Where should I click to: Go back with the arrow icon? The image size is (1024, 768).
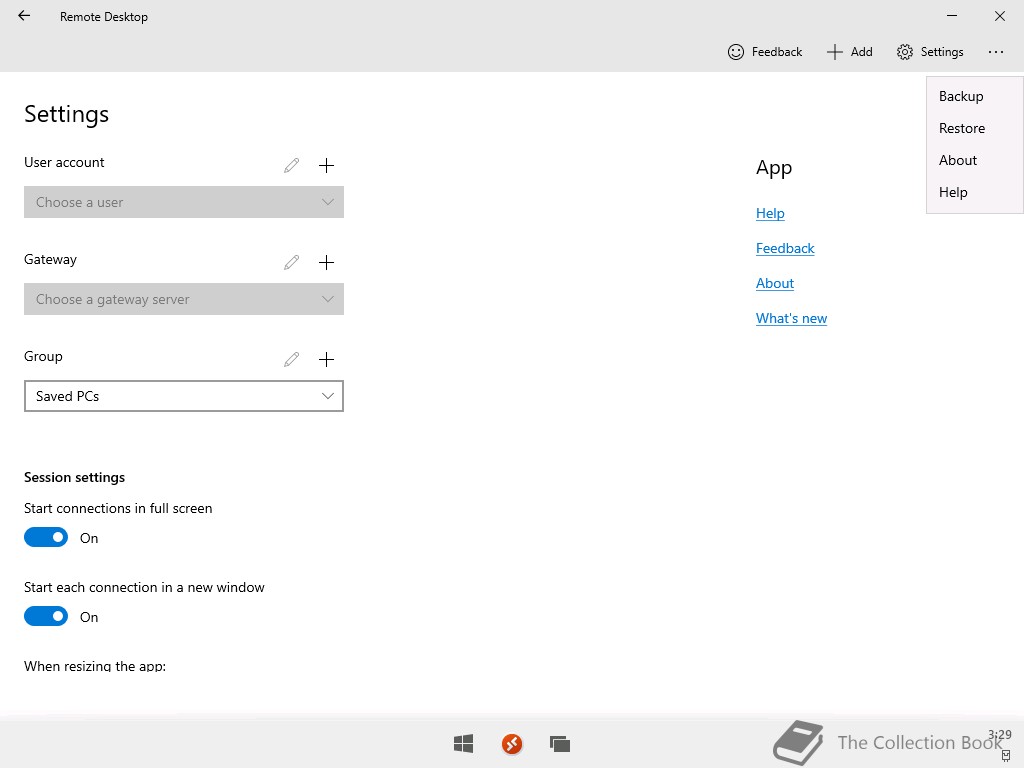24,16
